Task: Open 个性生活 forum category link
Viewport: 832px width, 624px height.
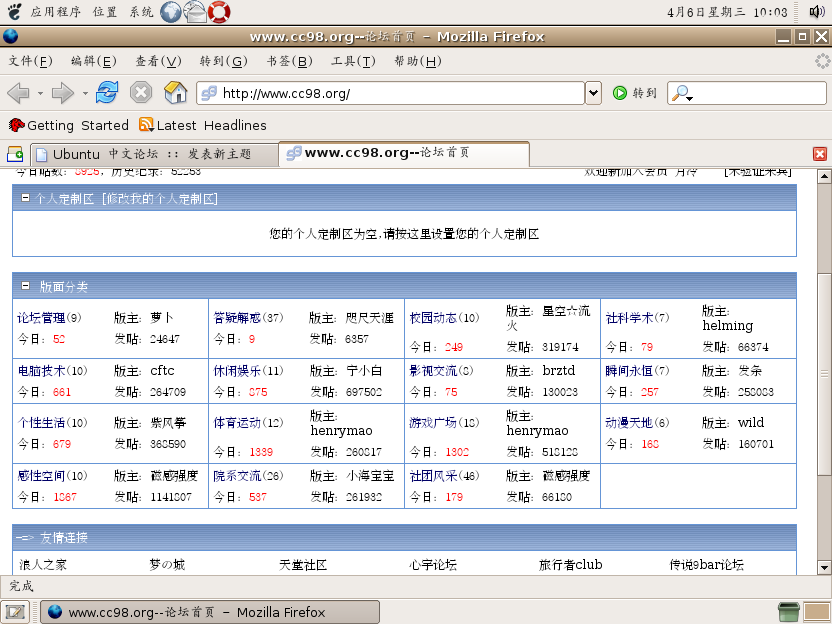Action: pyautogui.click(x=41, y=422)
